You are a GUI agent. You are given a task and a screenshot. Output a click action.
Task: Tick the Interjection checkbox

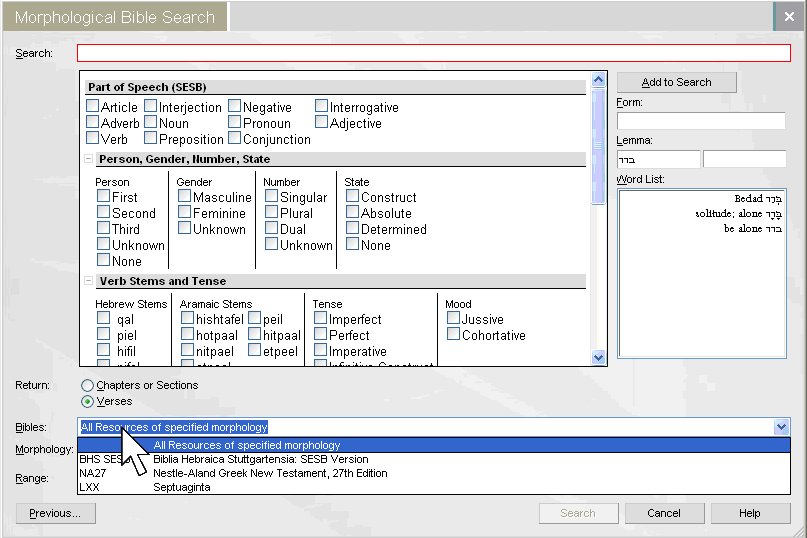[x=151, y=106]
